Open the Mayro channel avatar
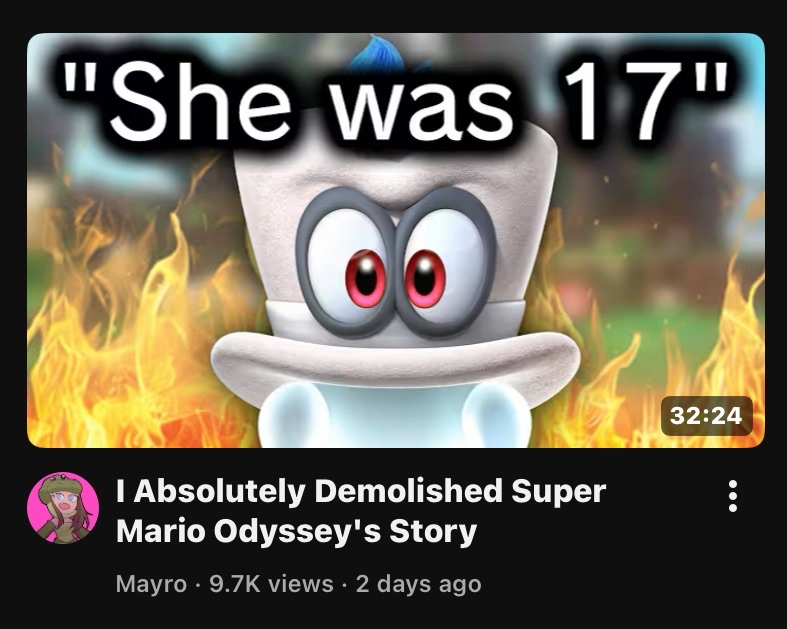This screenshot has width=787, height=629. pyautogui.click(x=63, y=508)
